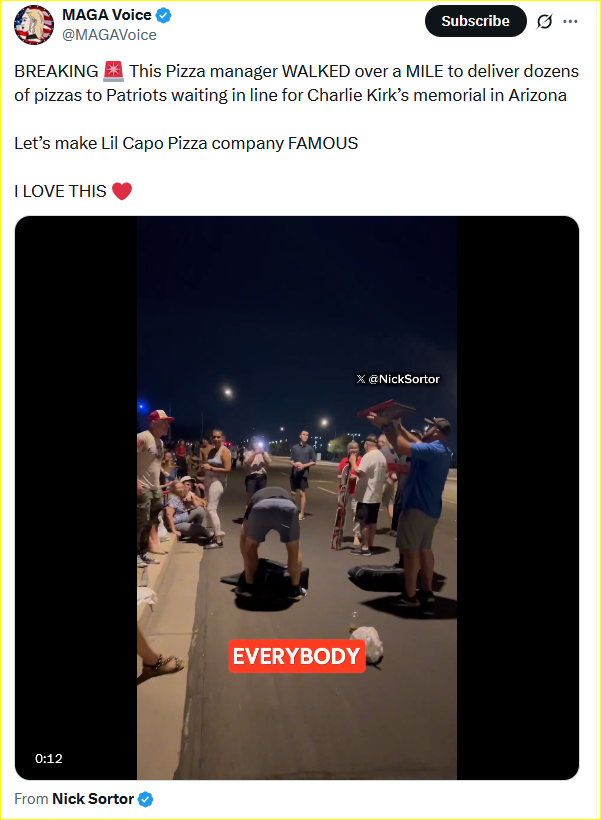Open the Nick Sortor source link

tap(93, 799)
